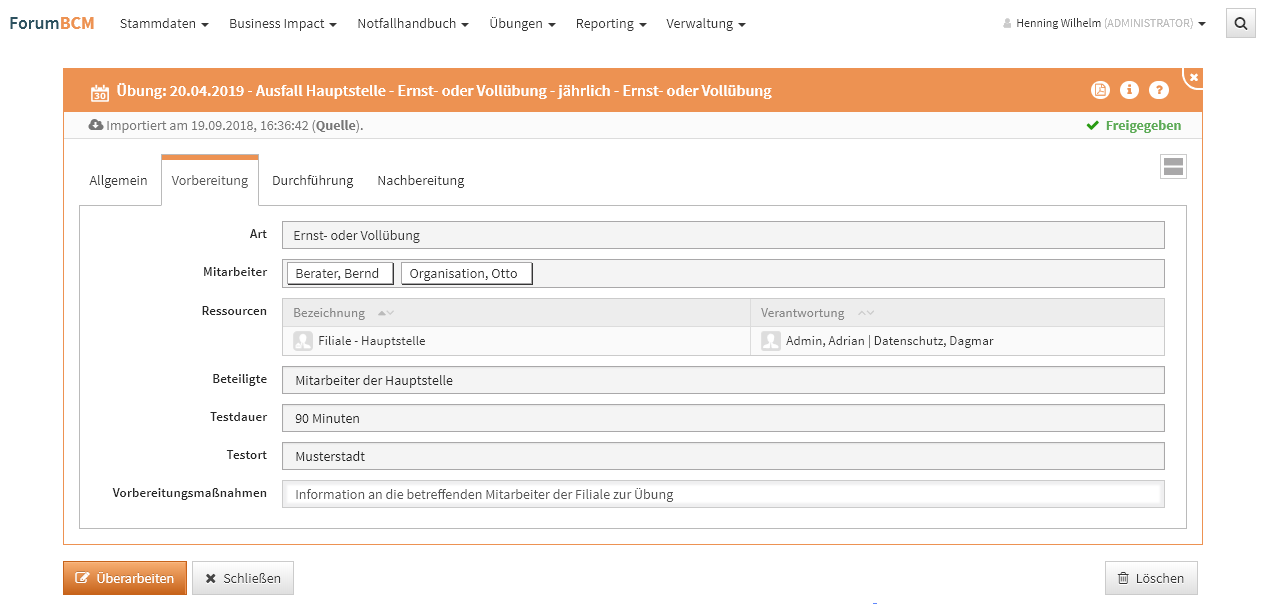Sort resources by Bezeichnung arrows
This screenshot has width=1270, height=604.
(385, 313)
